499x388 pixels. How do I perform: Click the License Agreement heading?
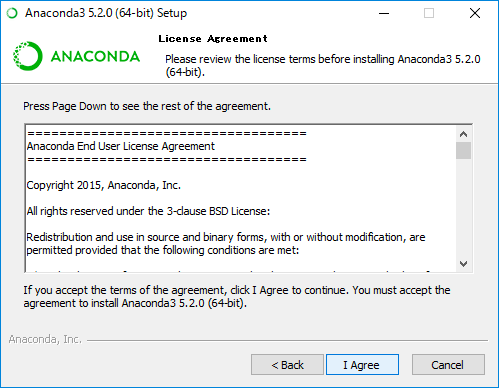tap(213, 39)
